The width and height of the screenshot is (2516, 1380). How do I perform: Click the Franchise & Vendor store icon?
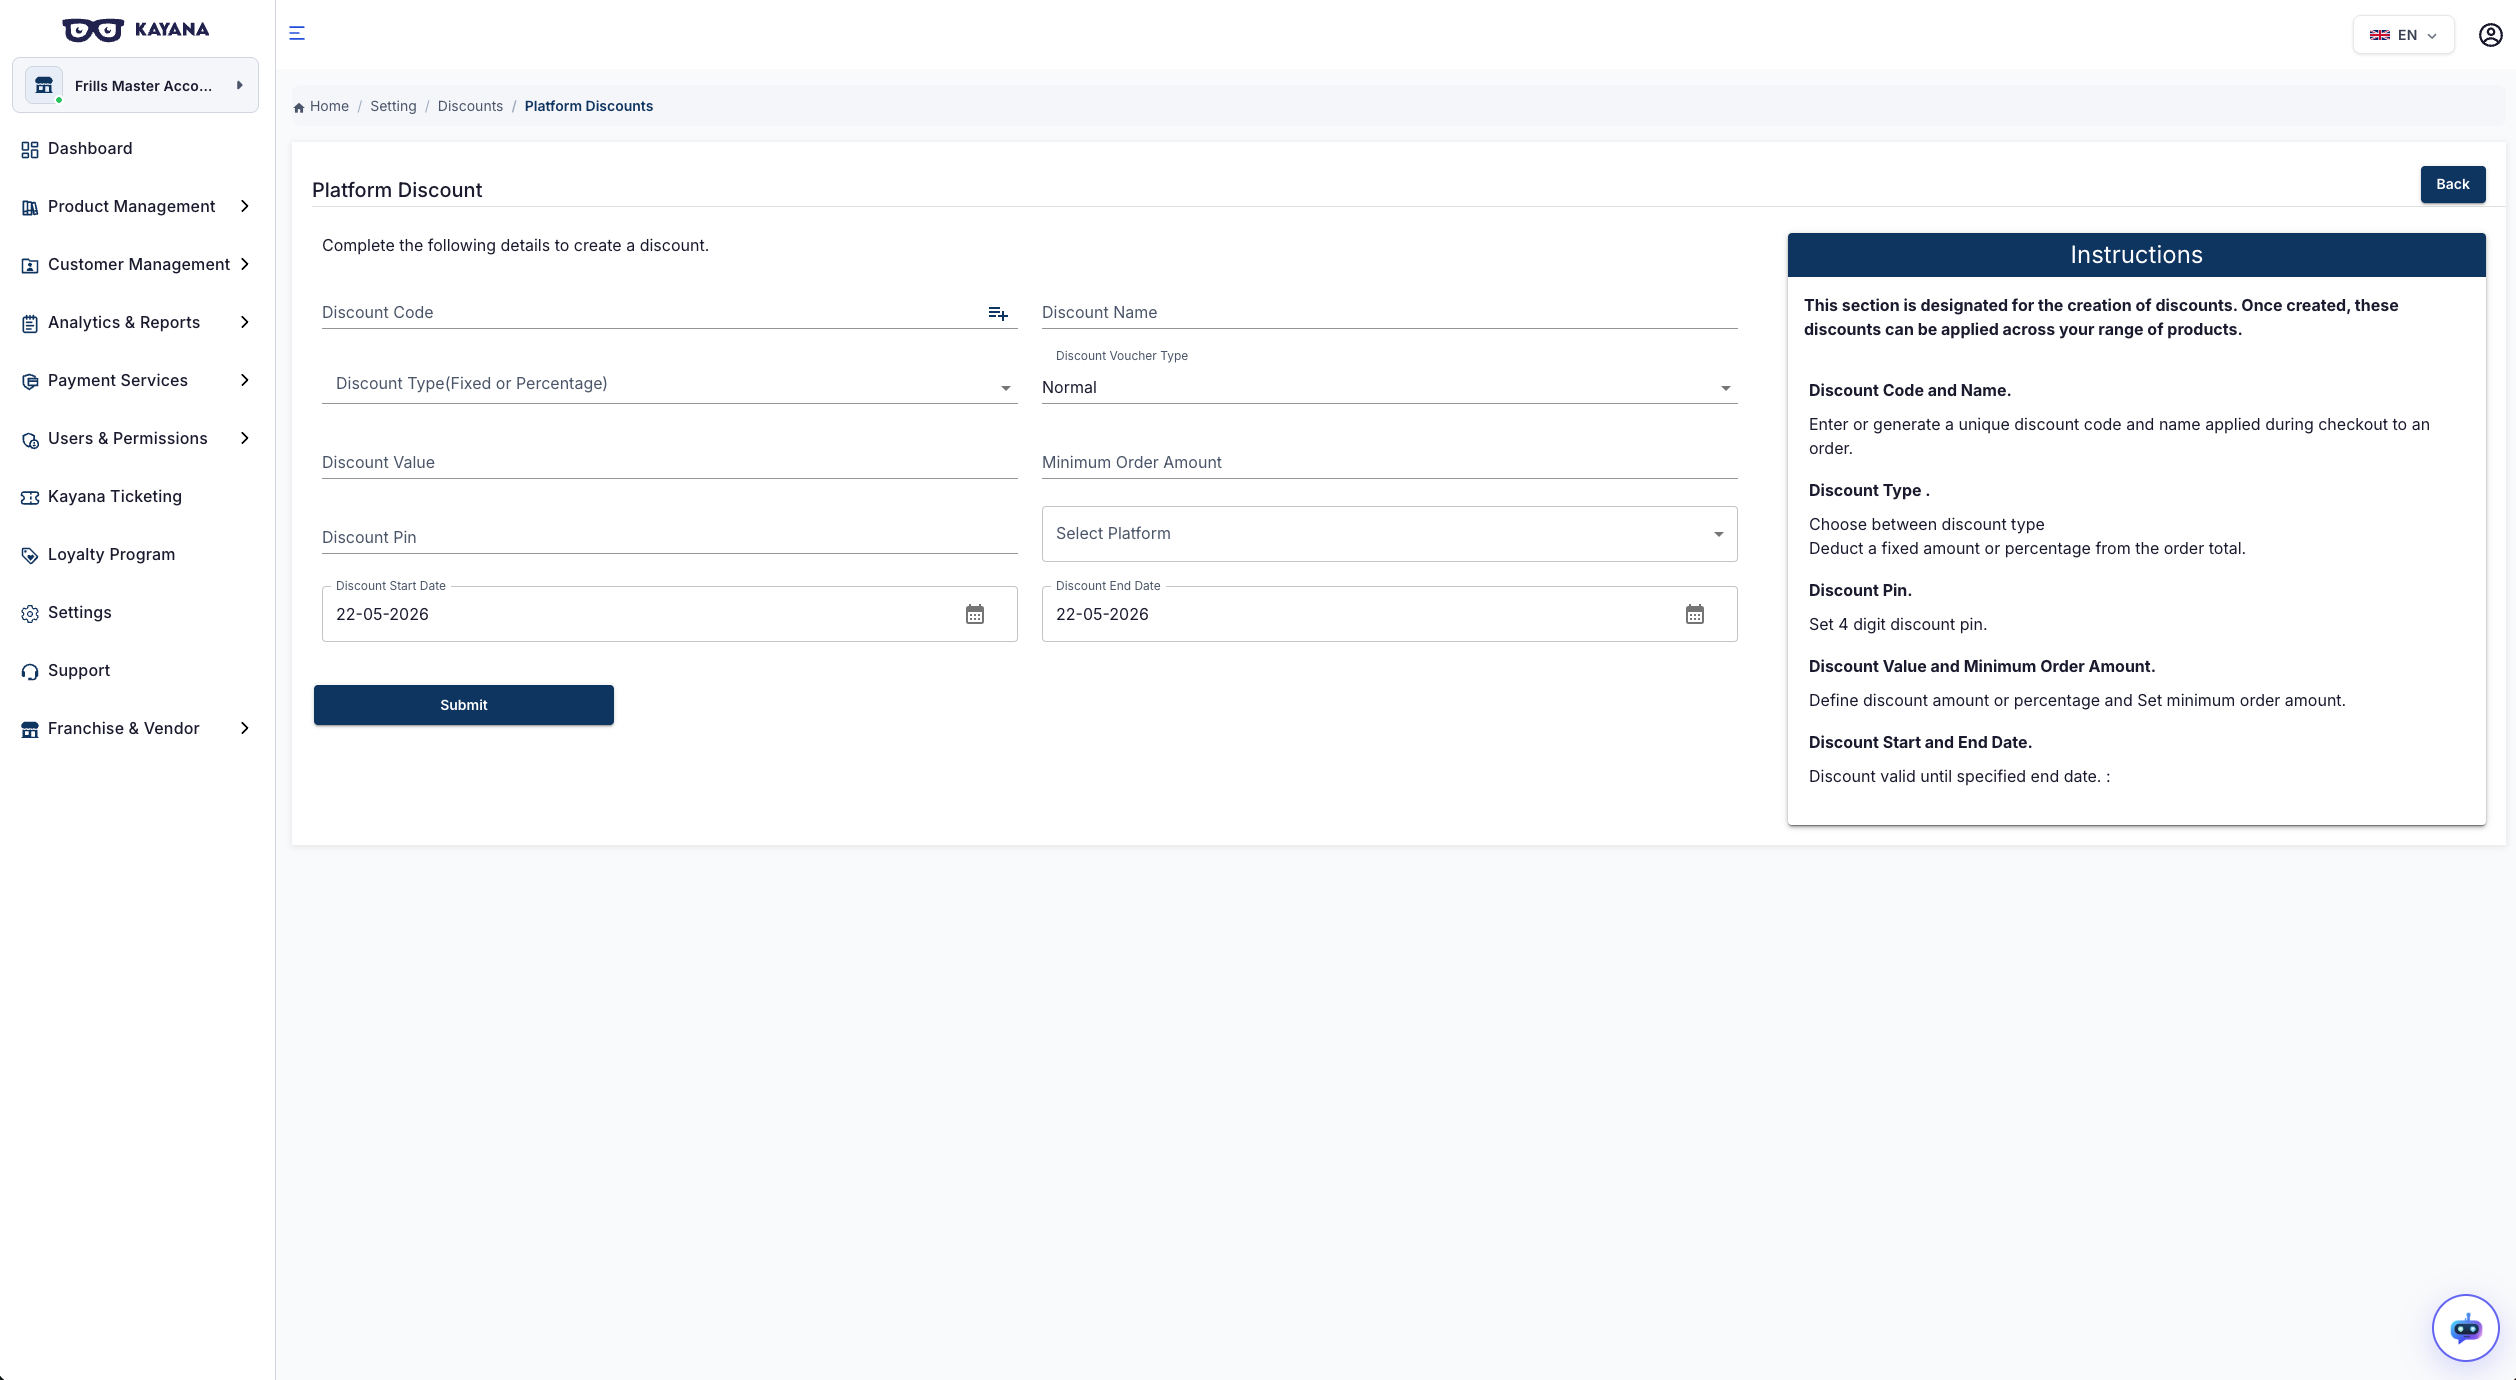point(30,729)
